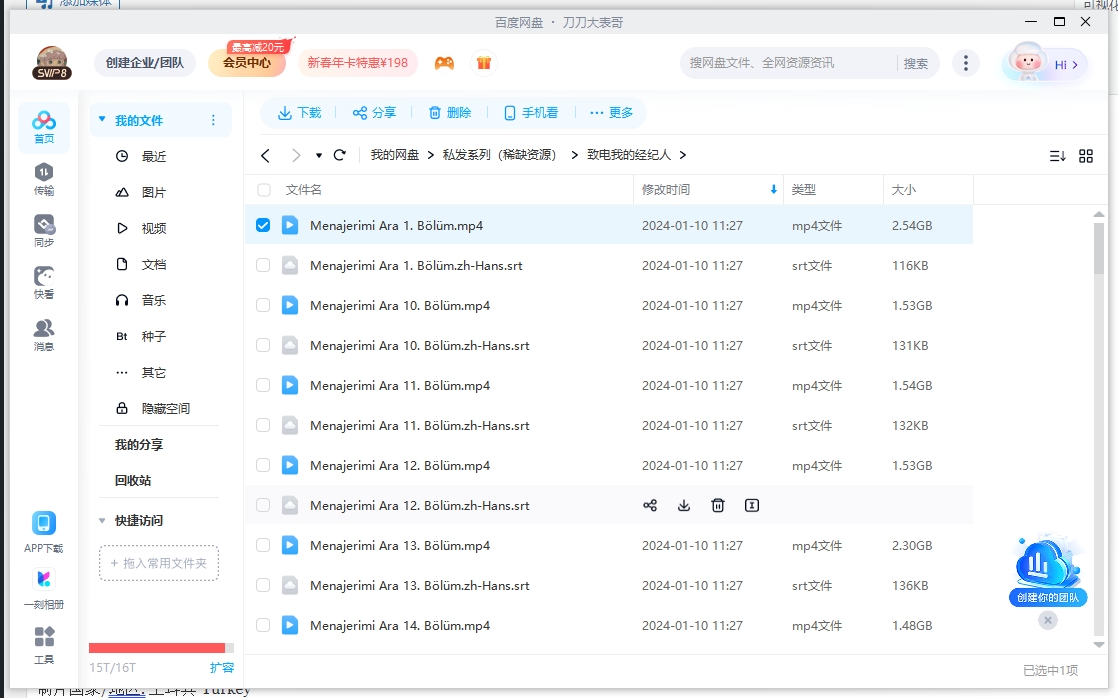
Task: Open the 视频 (Videos) category icon
Action: coord(122,228)
